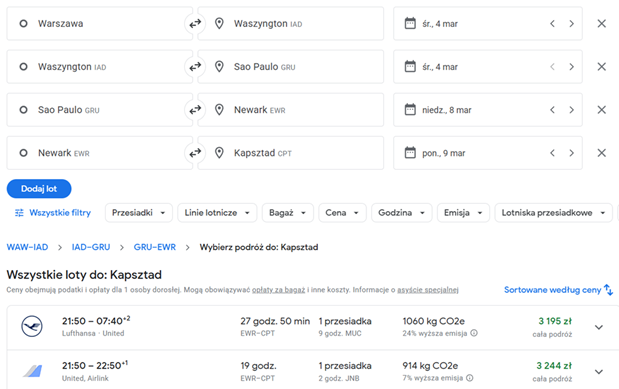Open calendar icon for niedz., 8 mar

410,109
